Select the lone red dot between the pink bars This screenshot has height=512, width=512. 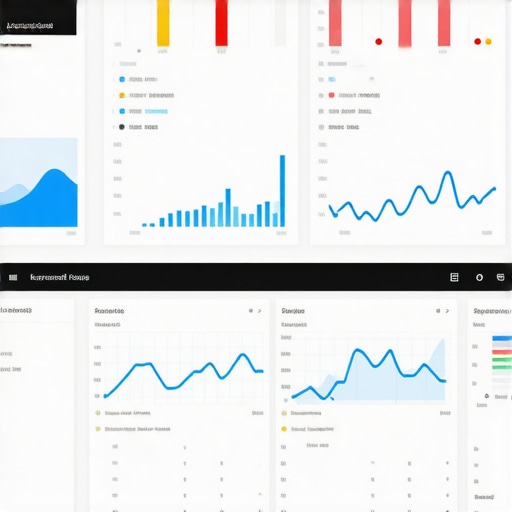point(378,42)
